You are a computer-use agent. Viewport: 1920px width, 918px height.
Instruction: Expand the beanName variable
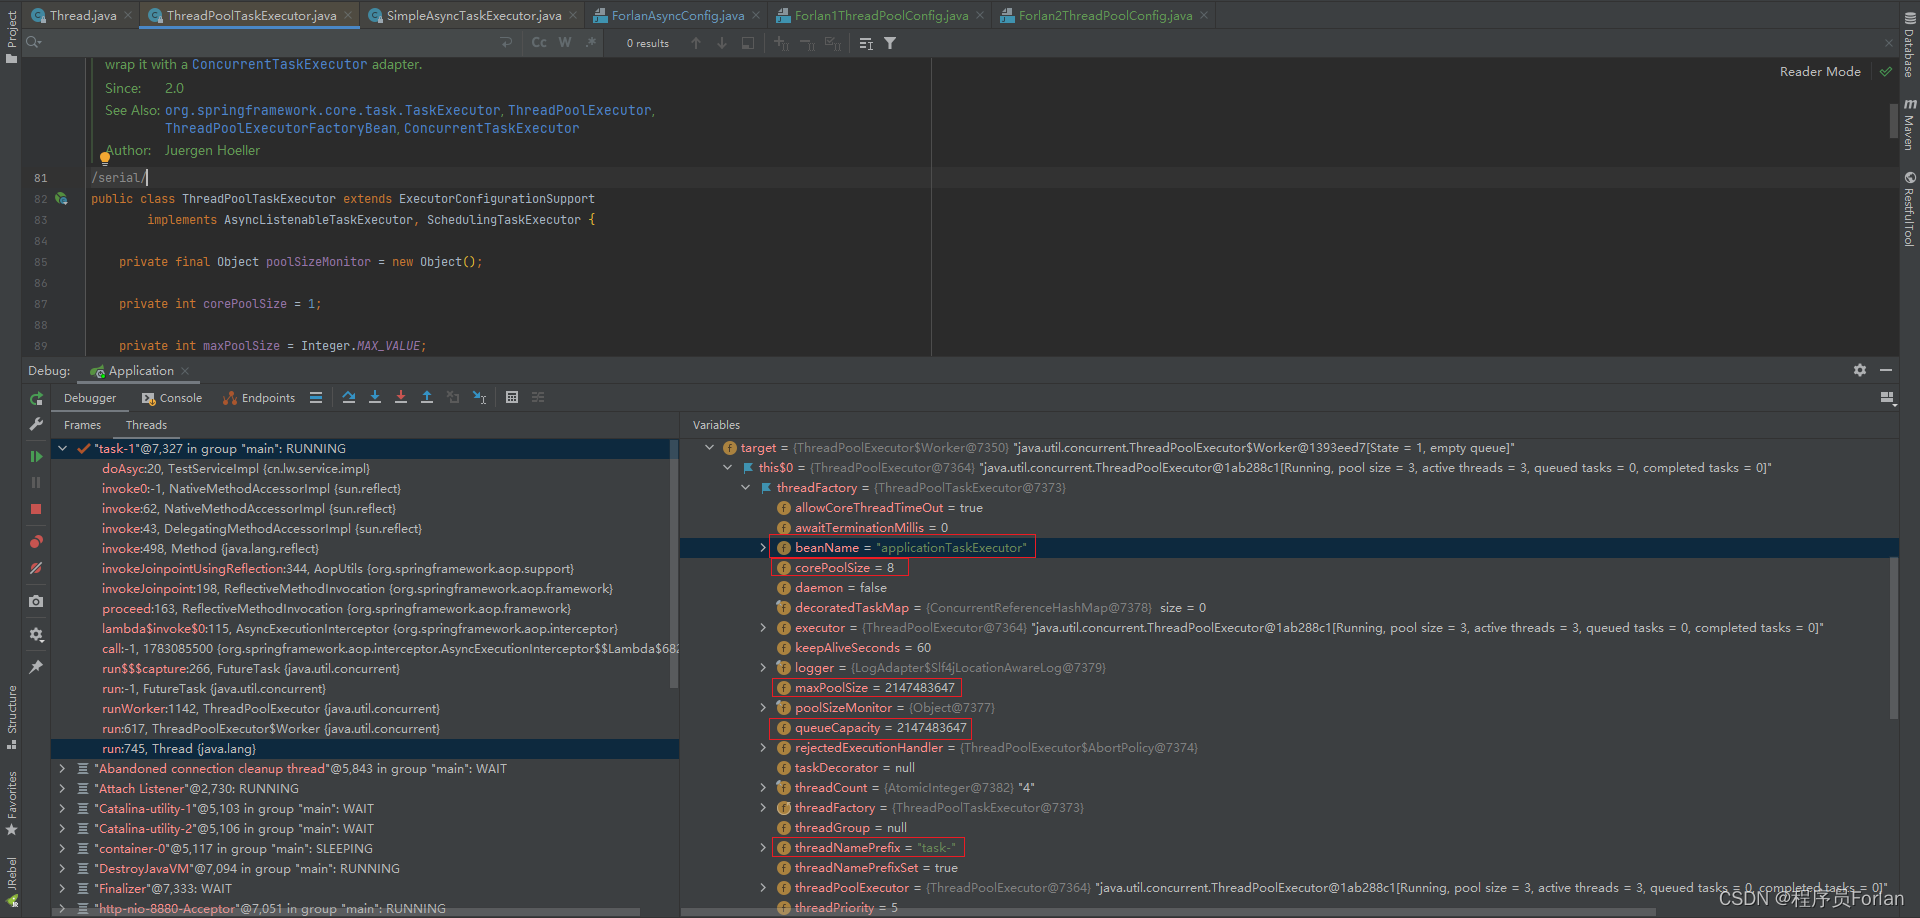[x=763, y=548]
